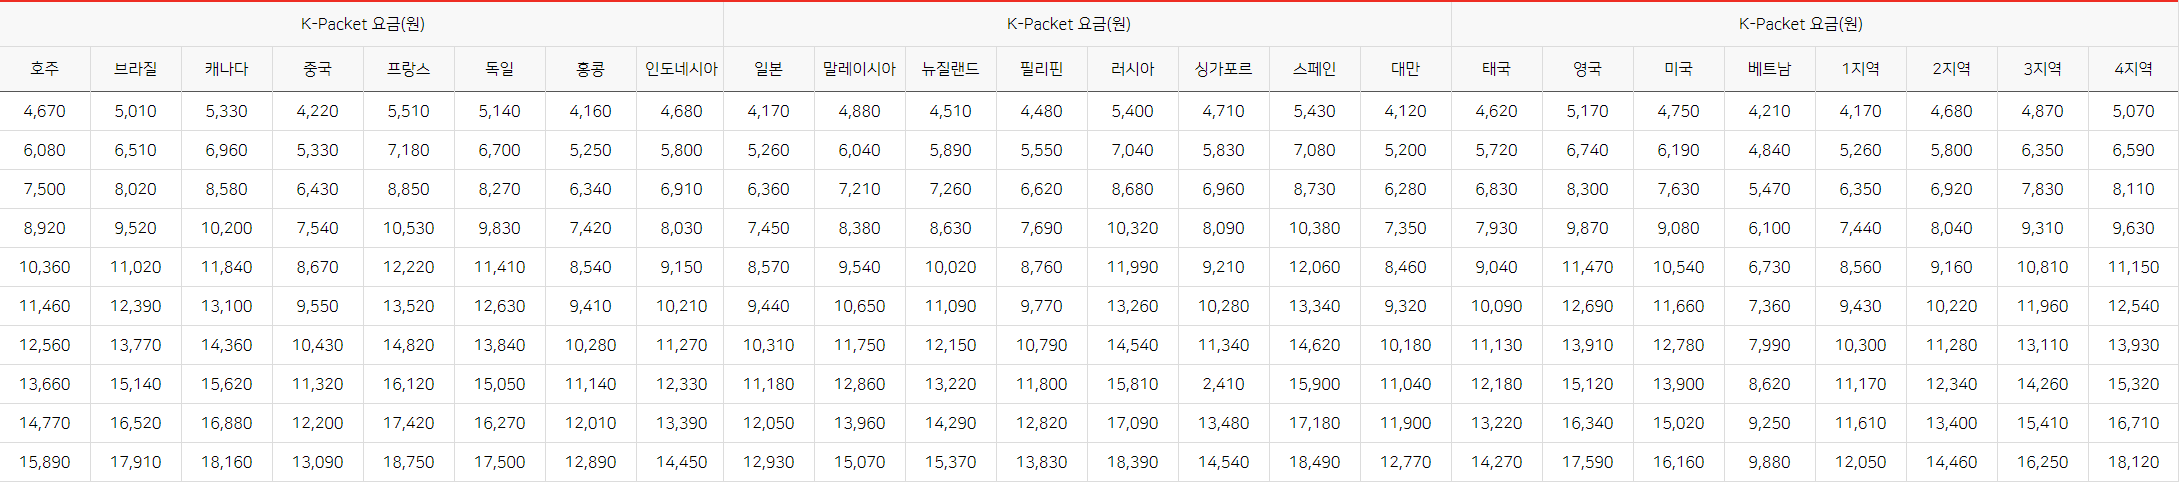Click the 말레이시아 column header
Viewport: 2179px width, 482px height.
[859, 69]
